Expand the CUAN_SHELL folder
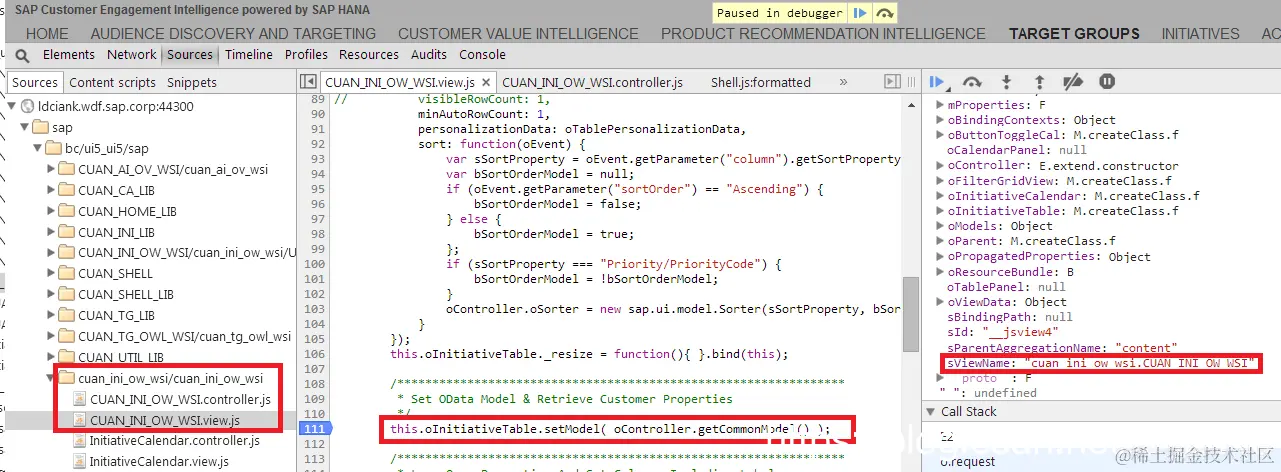Viewport: 1281px width, 472px height. pos(52,274)
